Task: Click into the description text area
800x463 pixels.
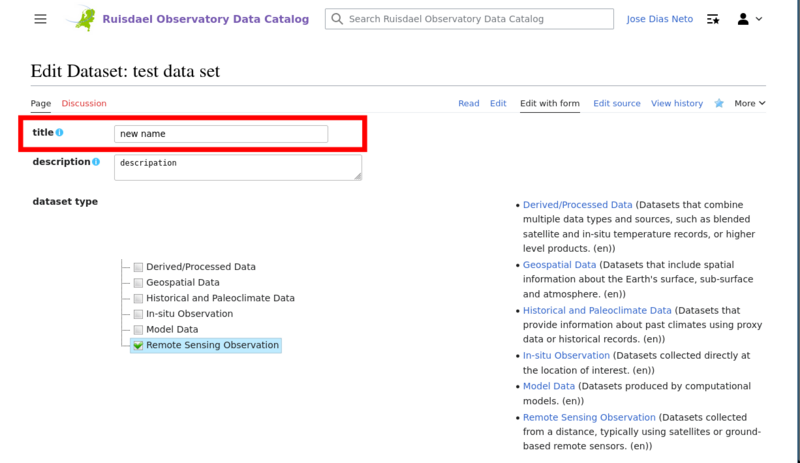Action: [238, 167]
